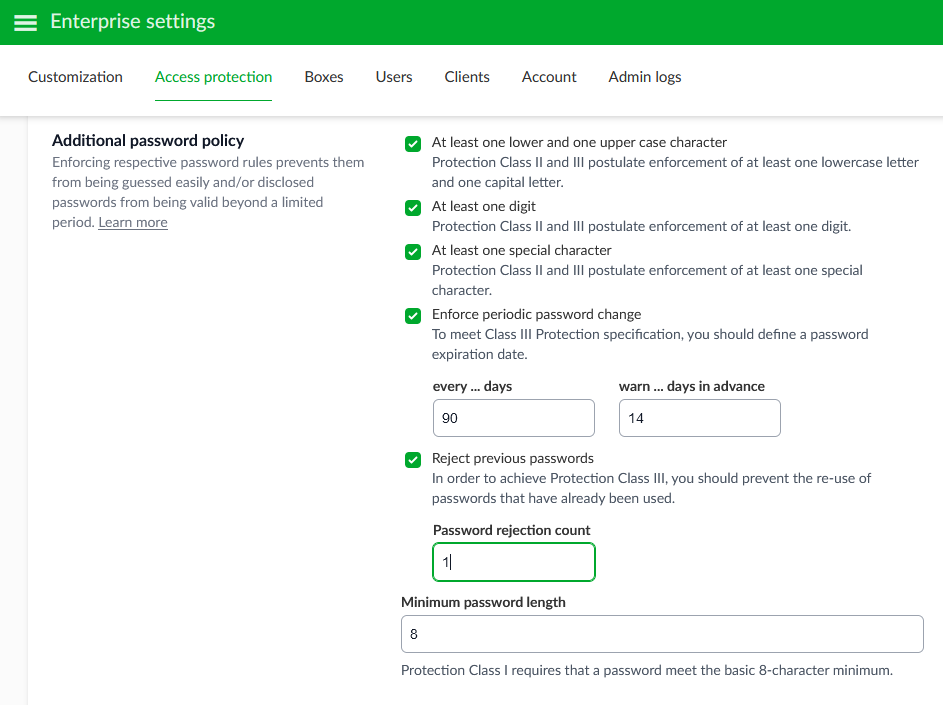Click the every ... days input field

coord(514,418)
